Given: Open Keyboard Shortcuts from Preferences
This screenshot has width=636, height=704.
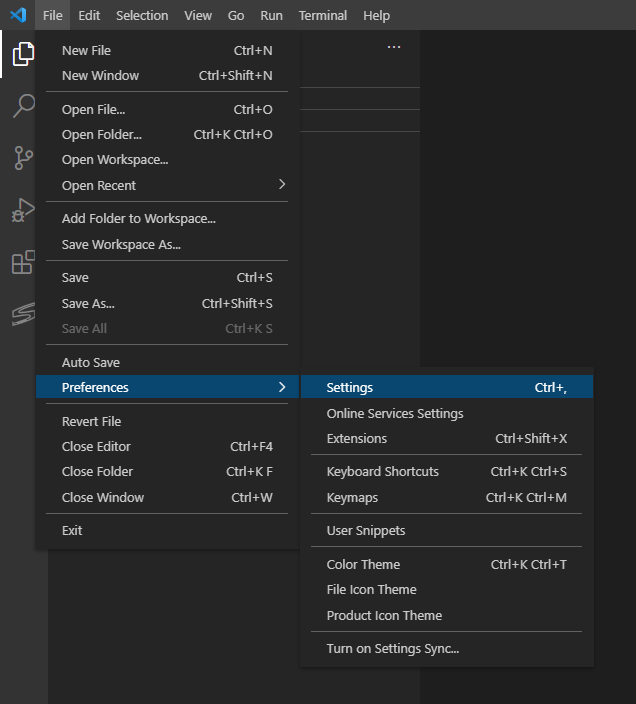Looking at the screenshot, I should pos(382,472).
